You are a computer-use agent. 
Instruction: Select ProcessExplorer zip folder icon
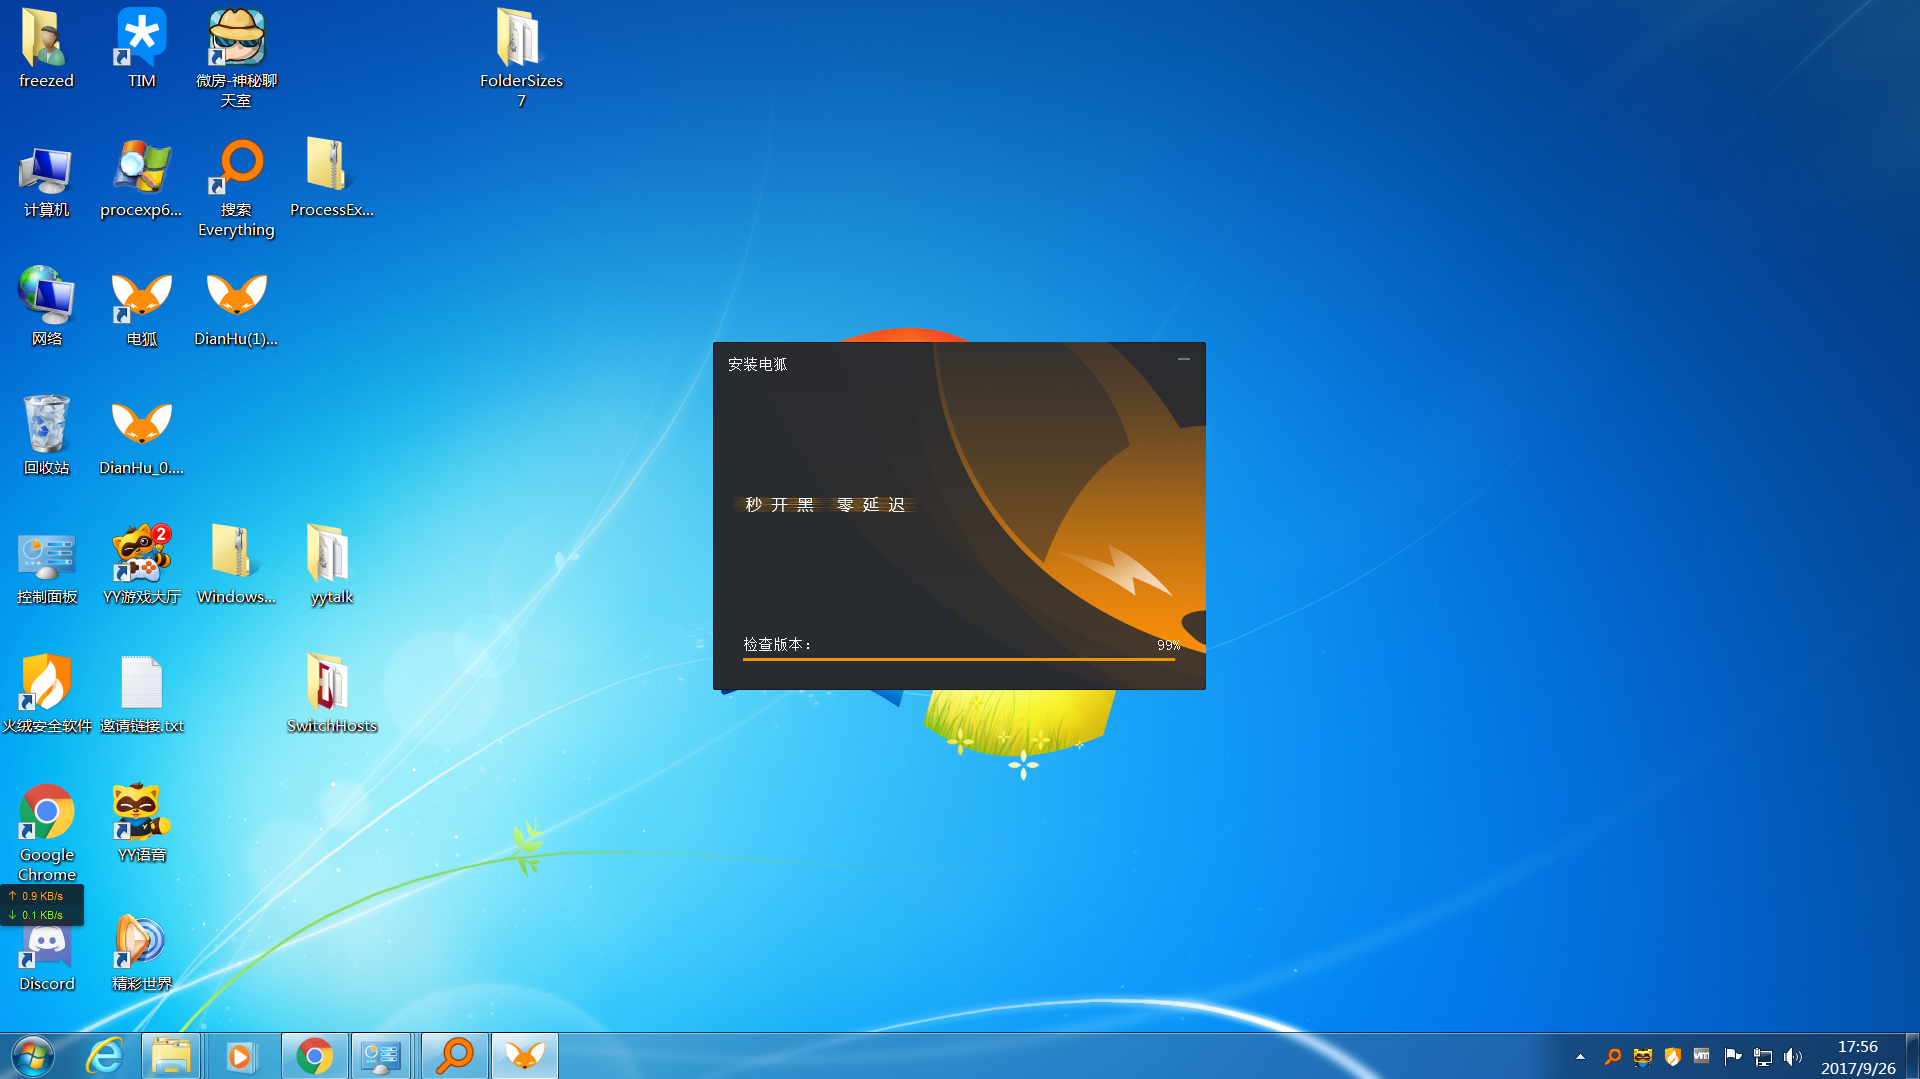pos(331,179)
